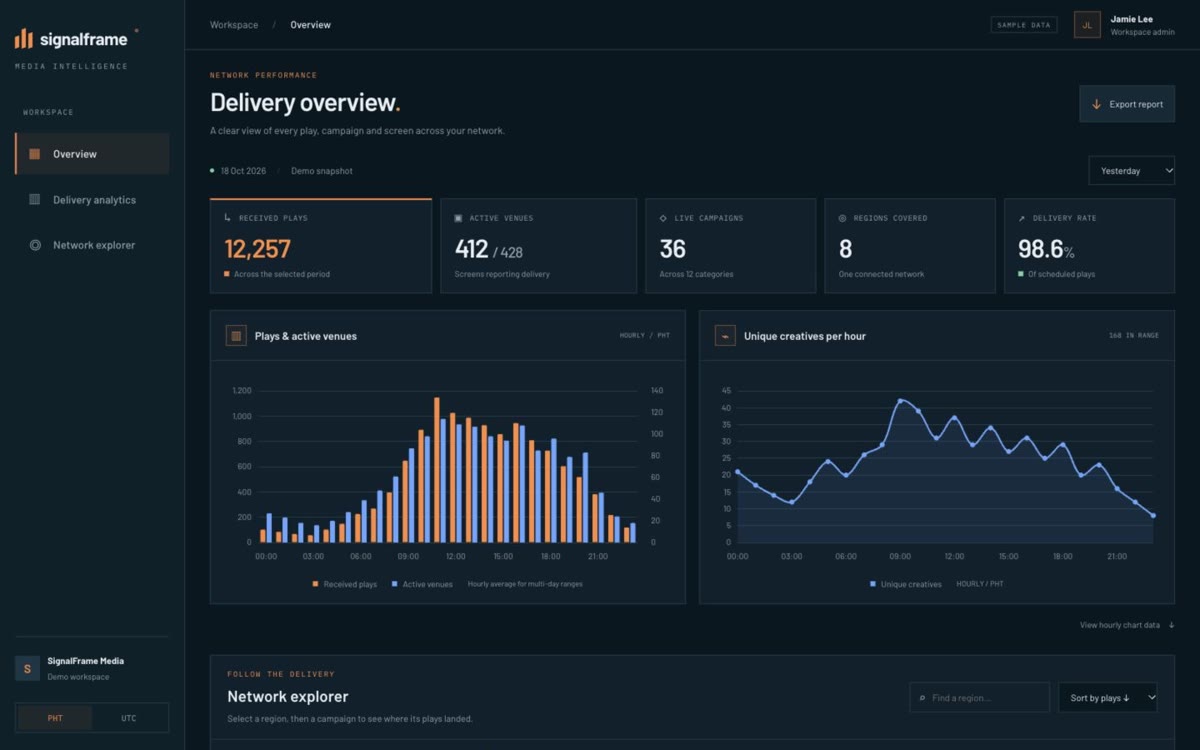Click the Delivery rate arrow icon

[1022, 218]
